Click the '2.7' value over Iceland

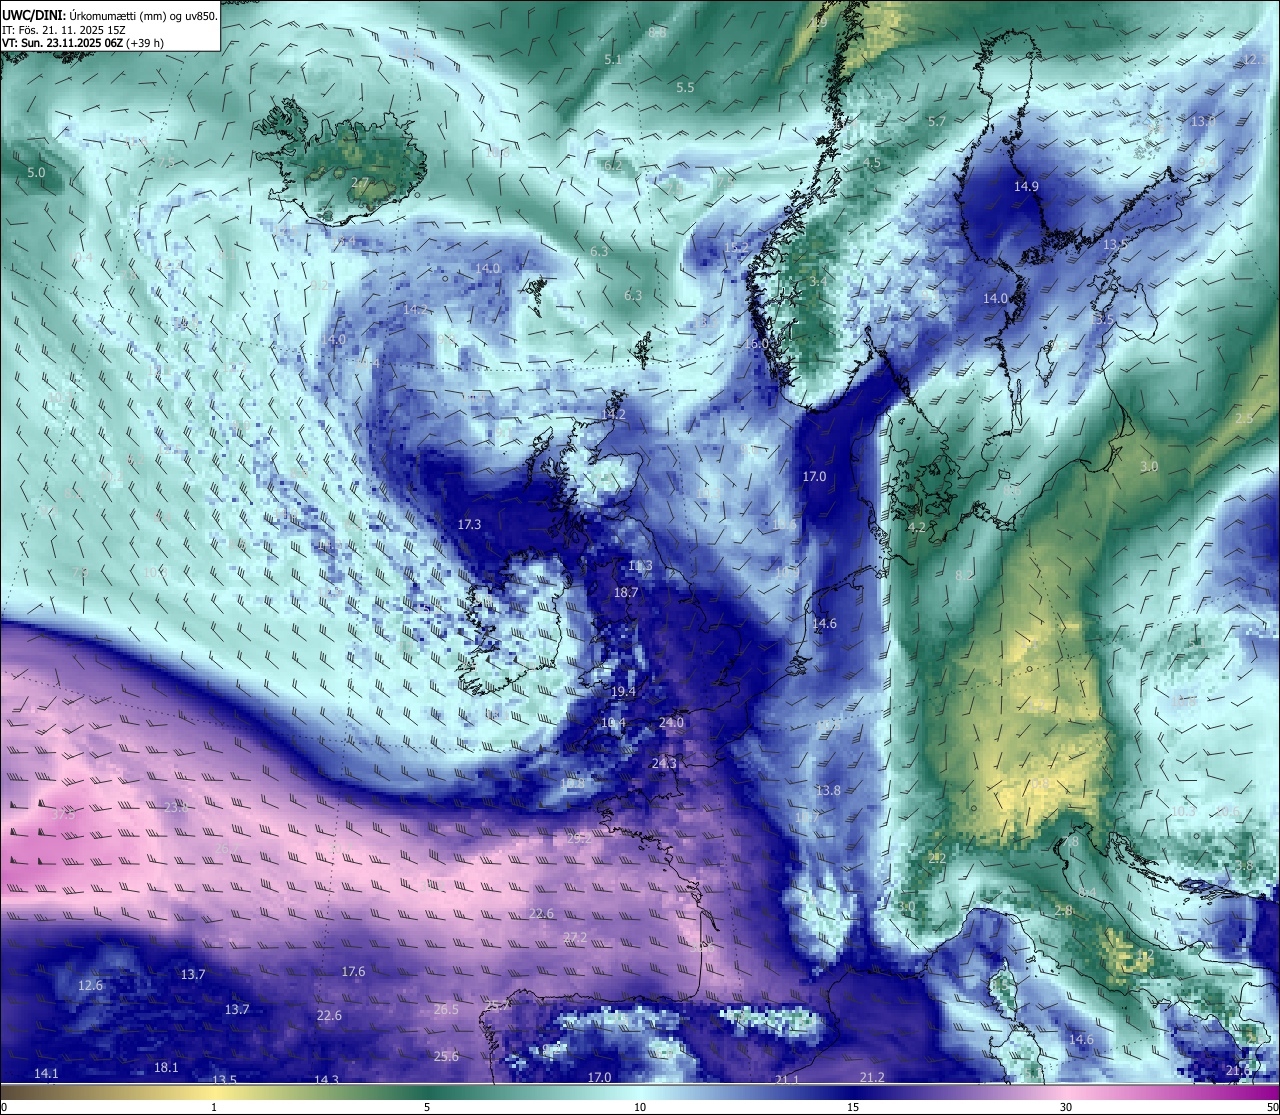[x=360, y=183]
